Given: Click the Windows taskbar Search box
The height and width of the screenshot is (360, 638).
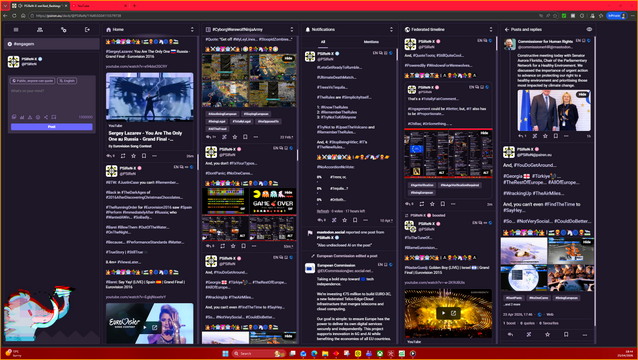Looking at the screenshot, I should 258,353.
